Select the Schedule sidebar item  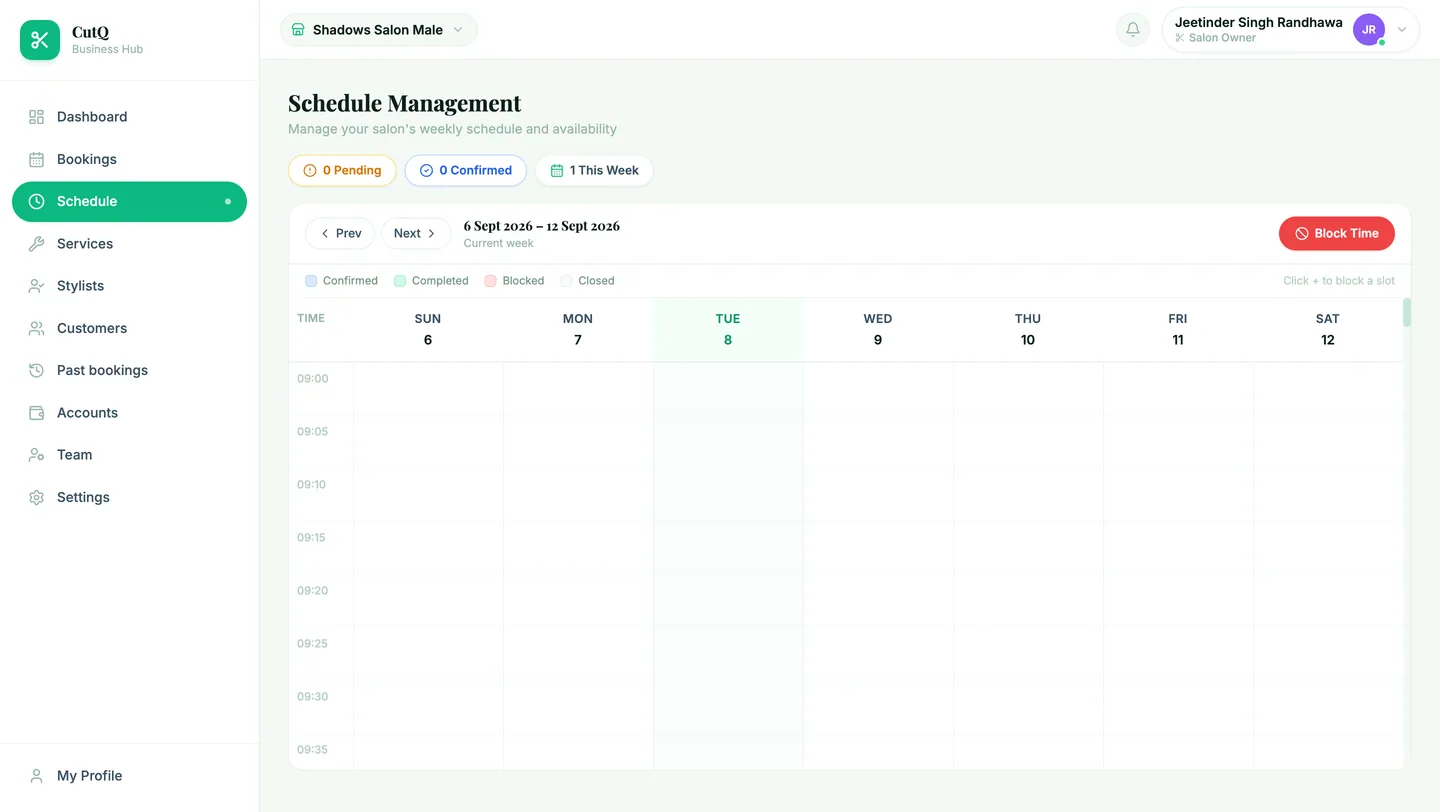[x=129, y=201]
